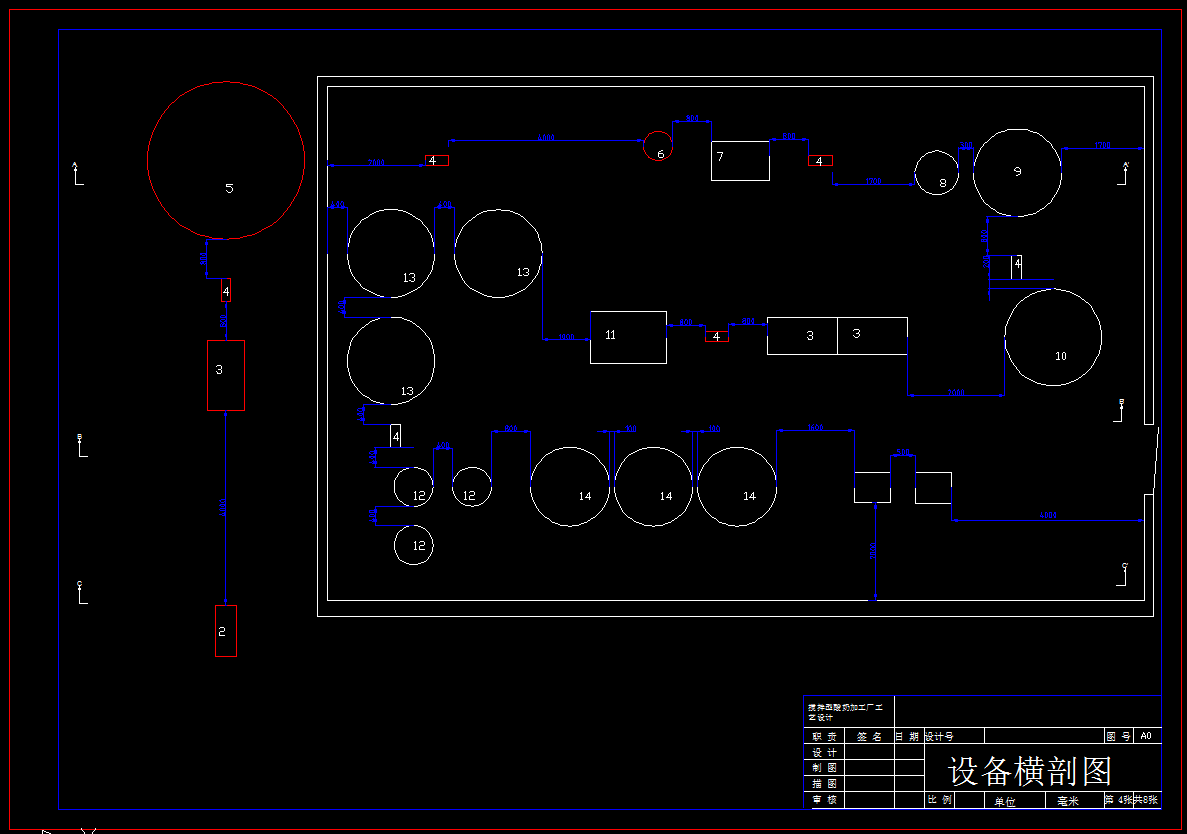This screenshot has height=834, width=1187.
Task: Click the circle labeled 9
Action: (1017, 173)
